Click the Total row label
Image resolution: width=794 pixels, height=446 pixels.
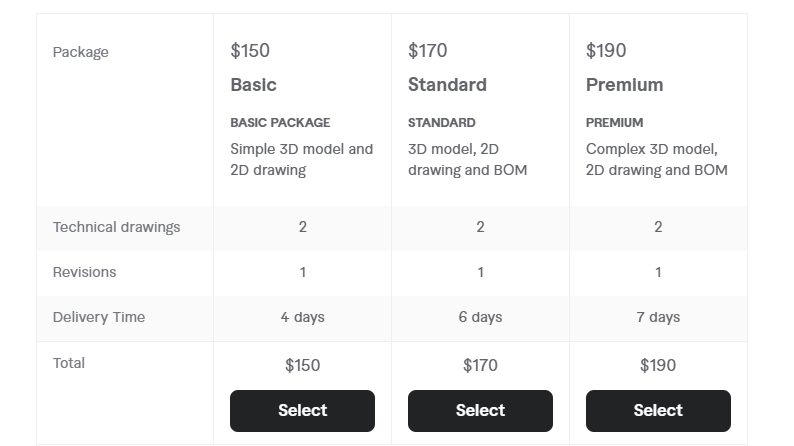69,363
